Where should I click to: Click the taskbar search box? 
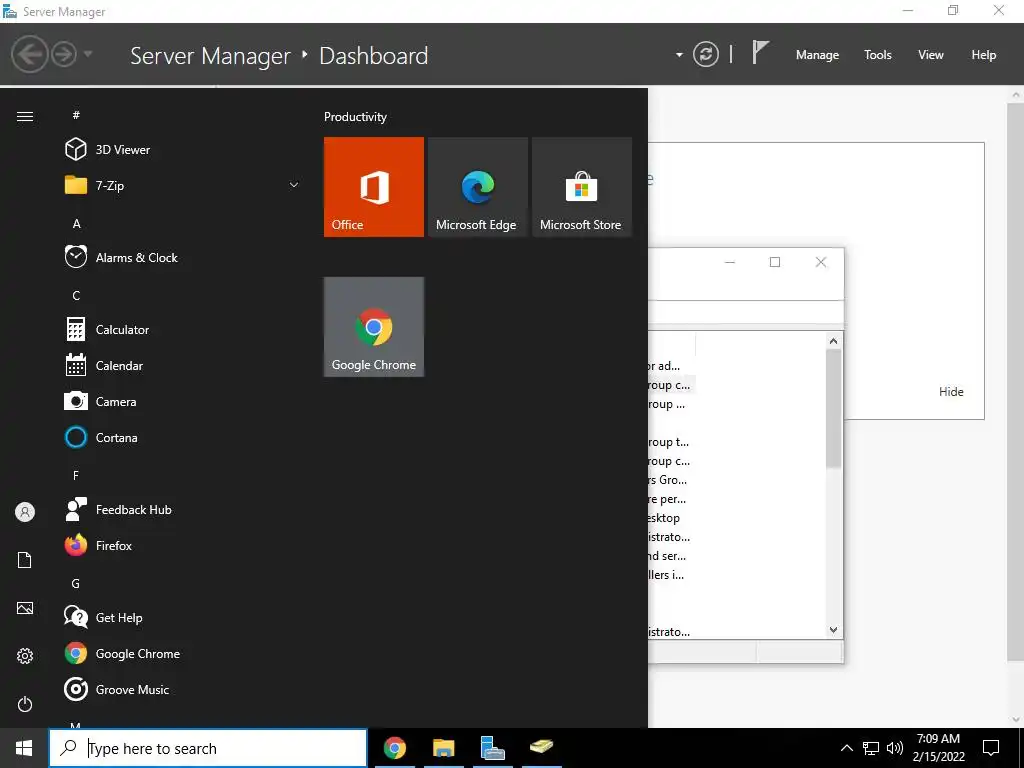208,748
